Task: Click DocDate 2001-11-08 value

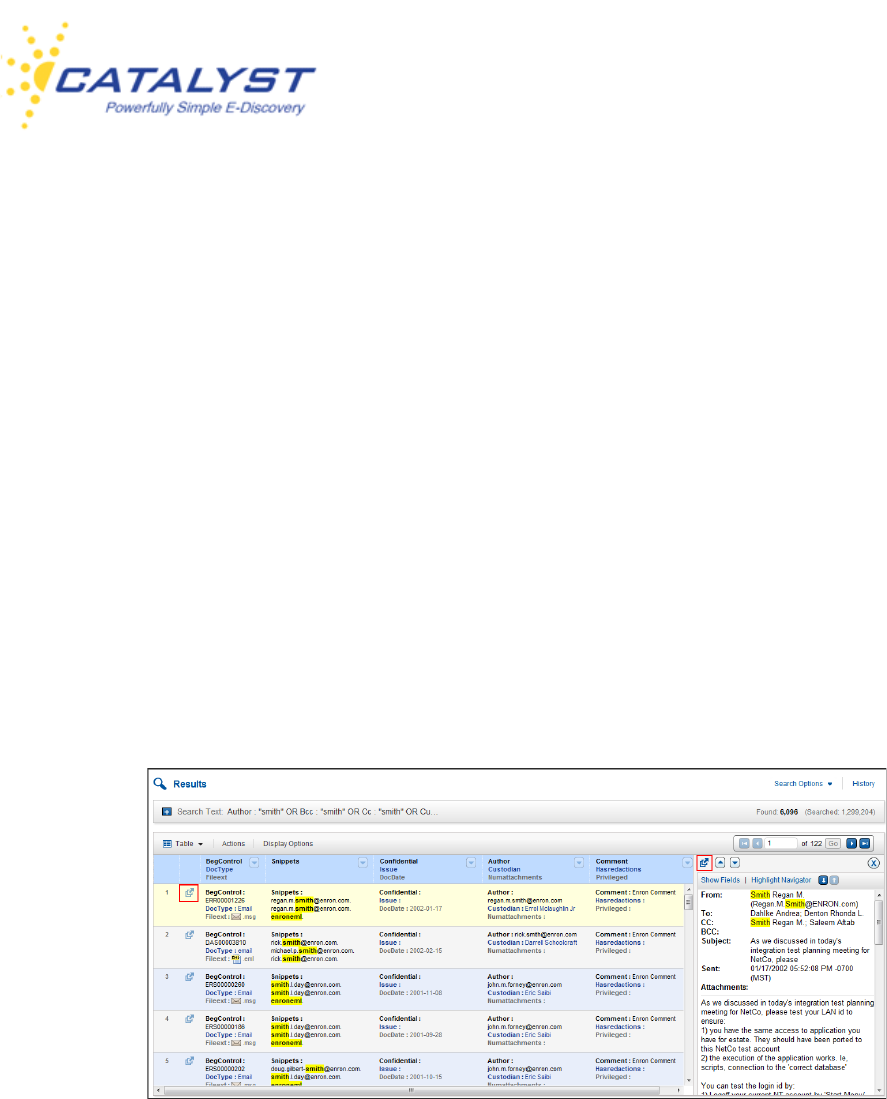Action: (425, 993)
